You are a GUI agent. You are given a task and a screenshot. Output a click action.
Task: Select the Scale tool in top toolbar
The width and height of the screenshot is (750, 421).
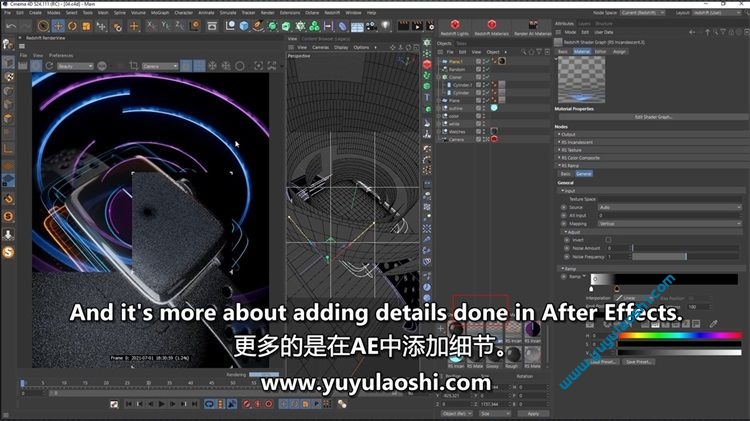click(x=86, y=26)
